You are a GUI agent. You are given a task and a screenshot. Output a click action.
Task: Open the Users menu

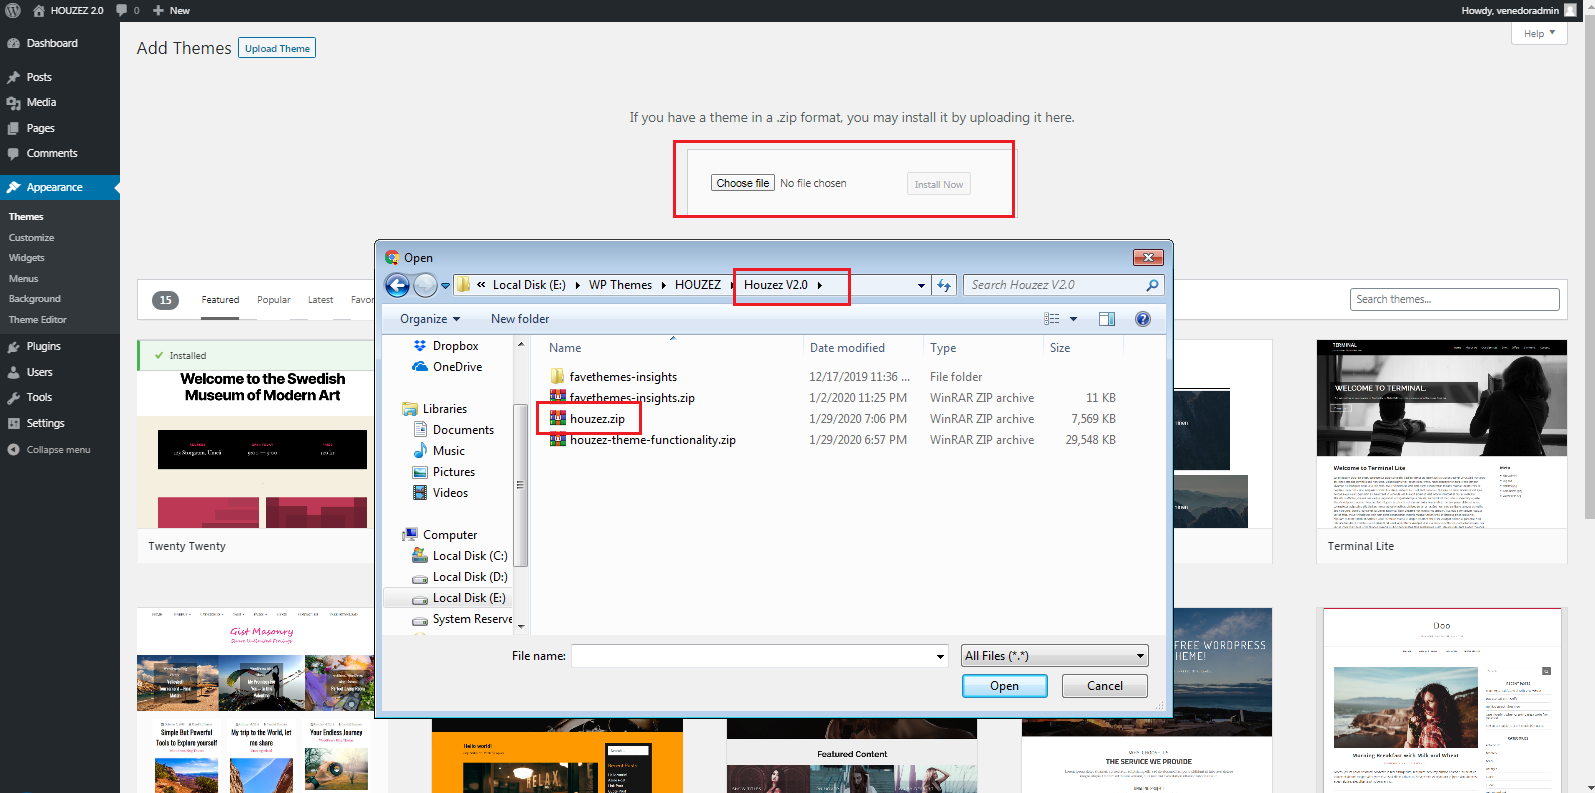pos(40,372)
